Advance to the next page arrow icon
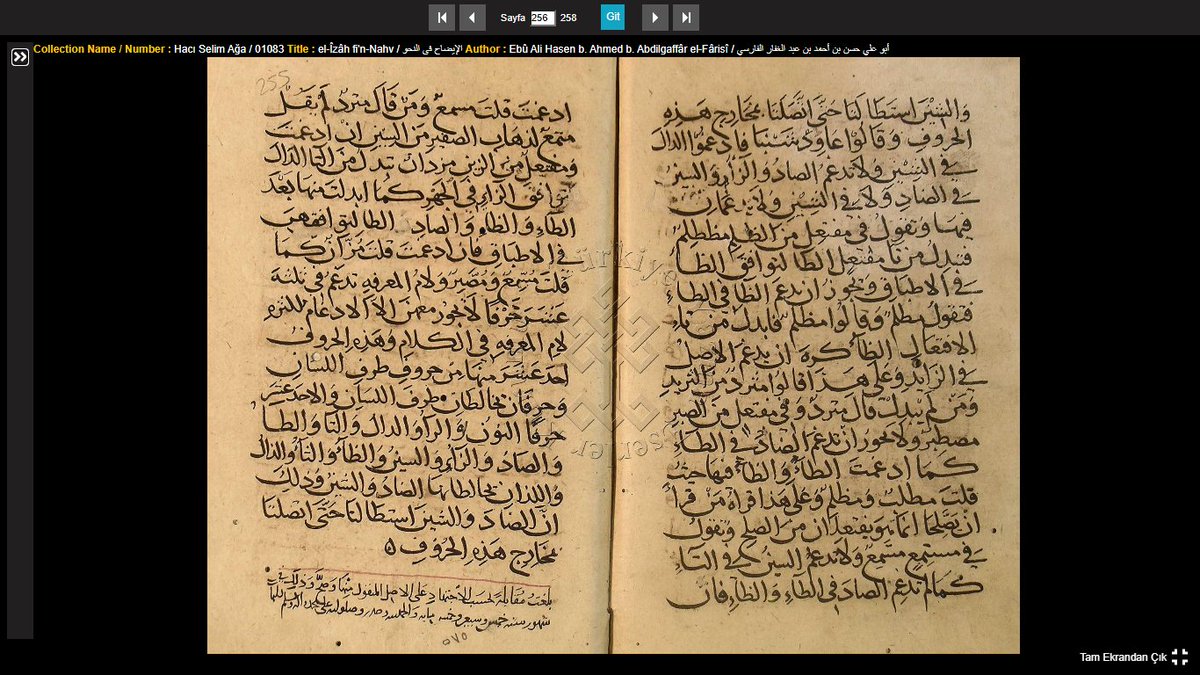The image size is (1200, 675). tap(654, 17)
